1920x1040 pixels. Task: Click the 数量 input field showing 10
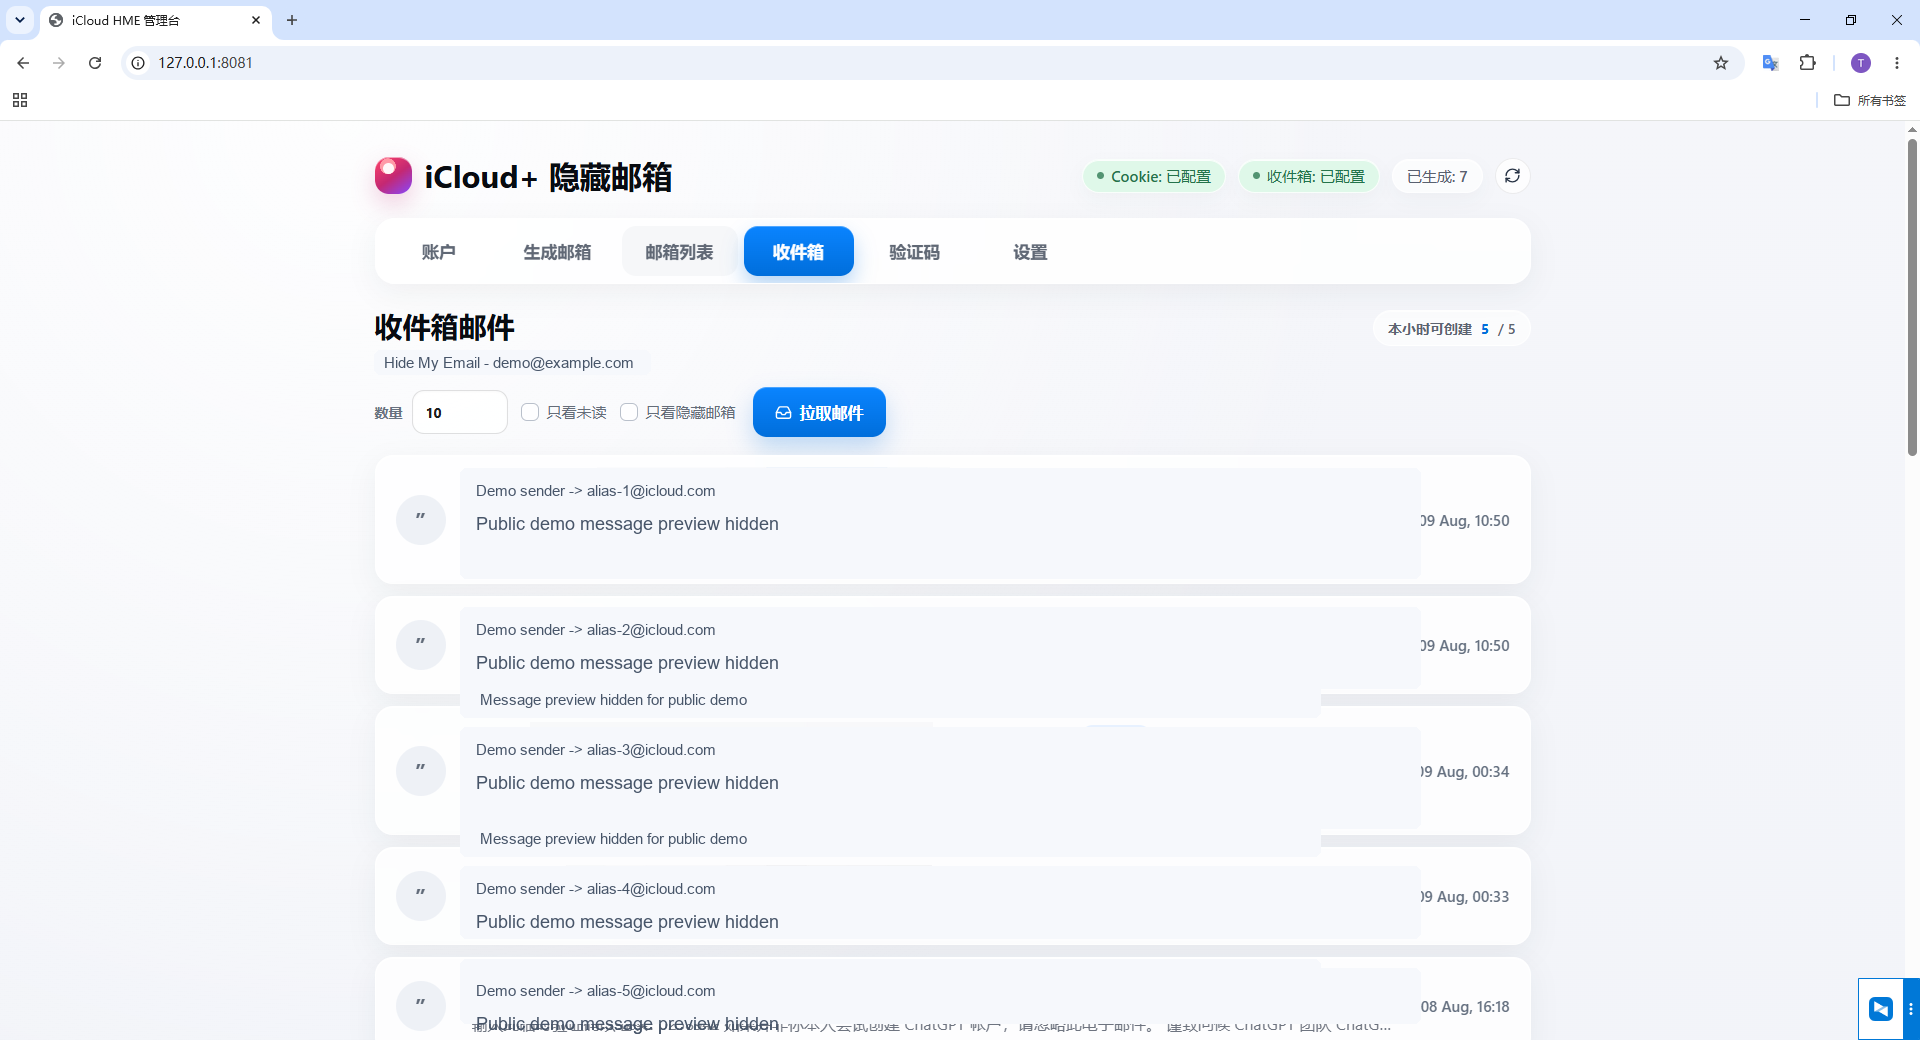click(x=460, y=412)
